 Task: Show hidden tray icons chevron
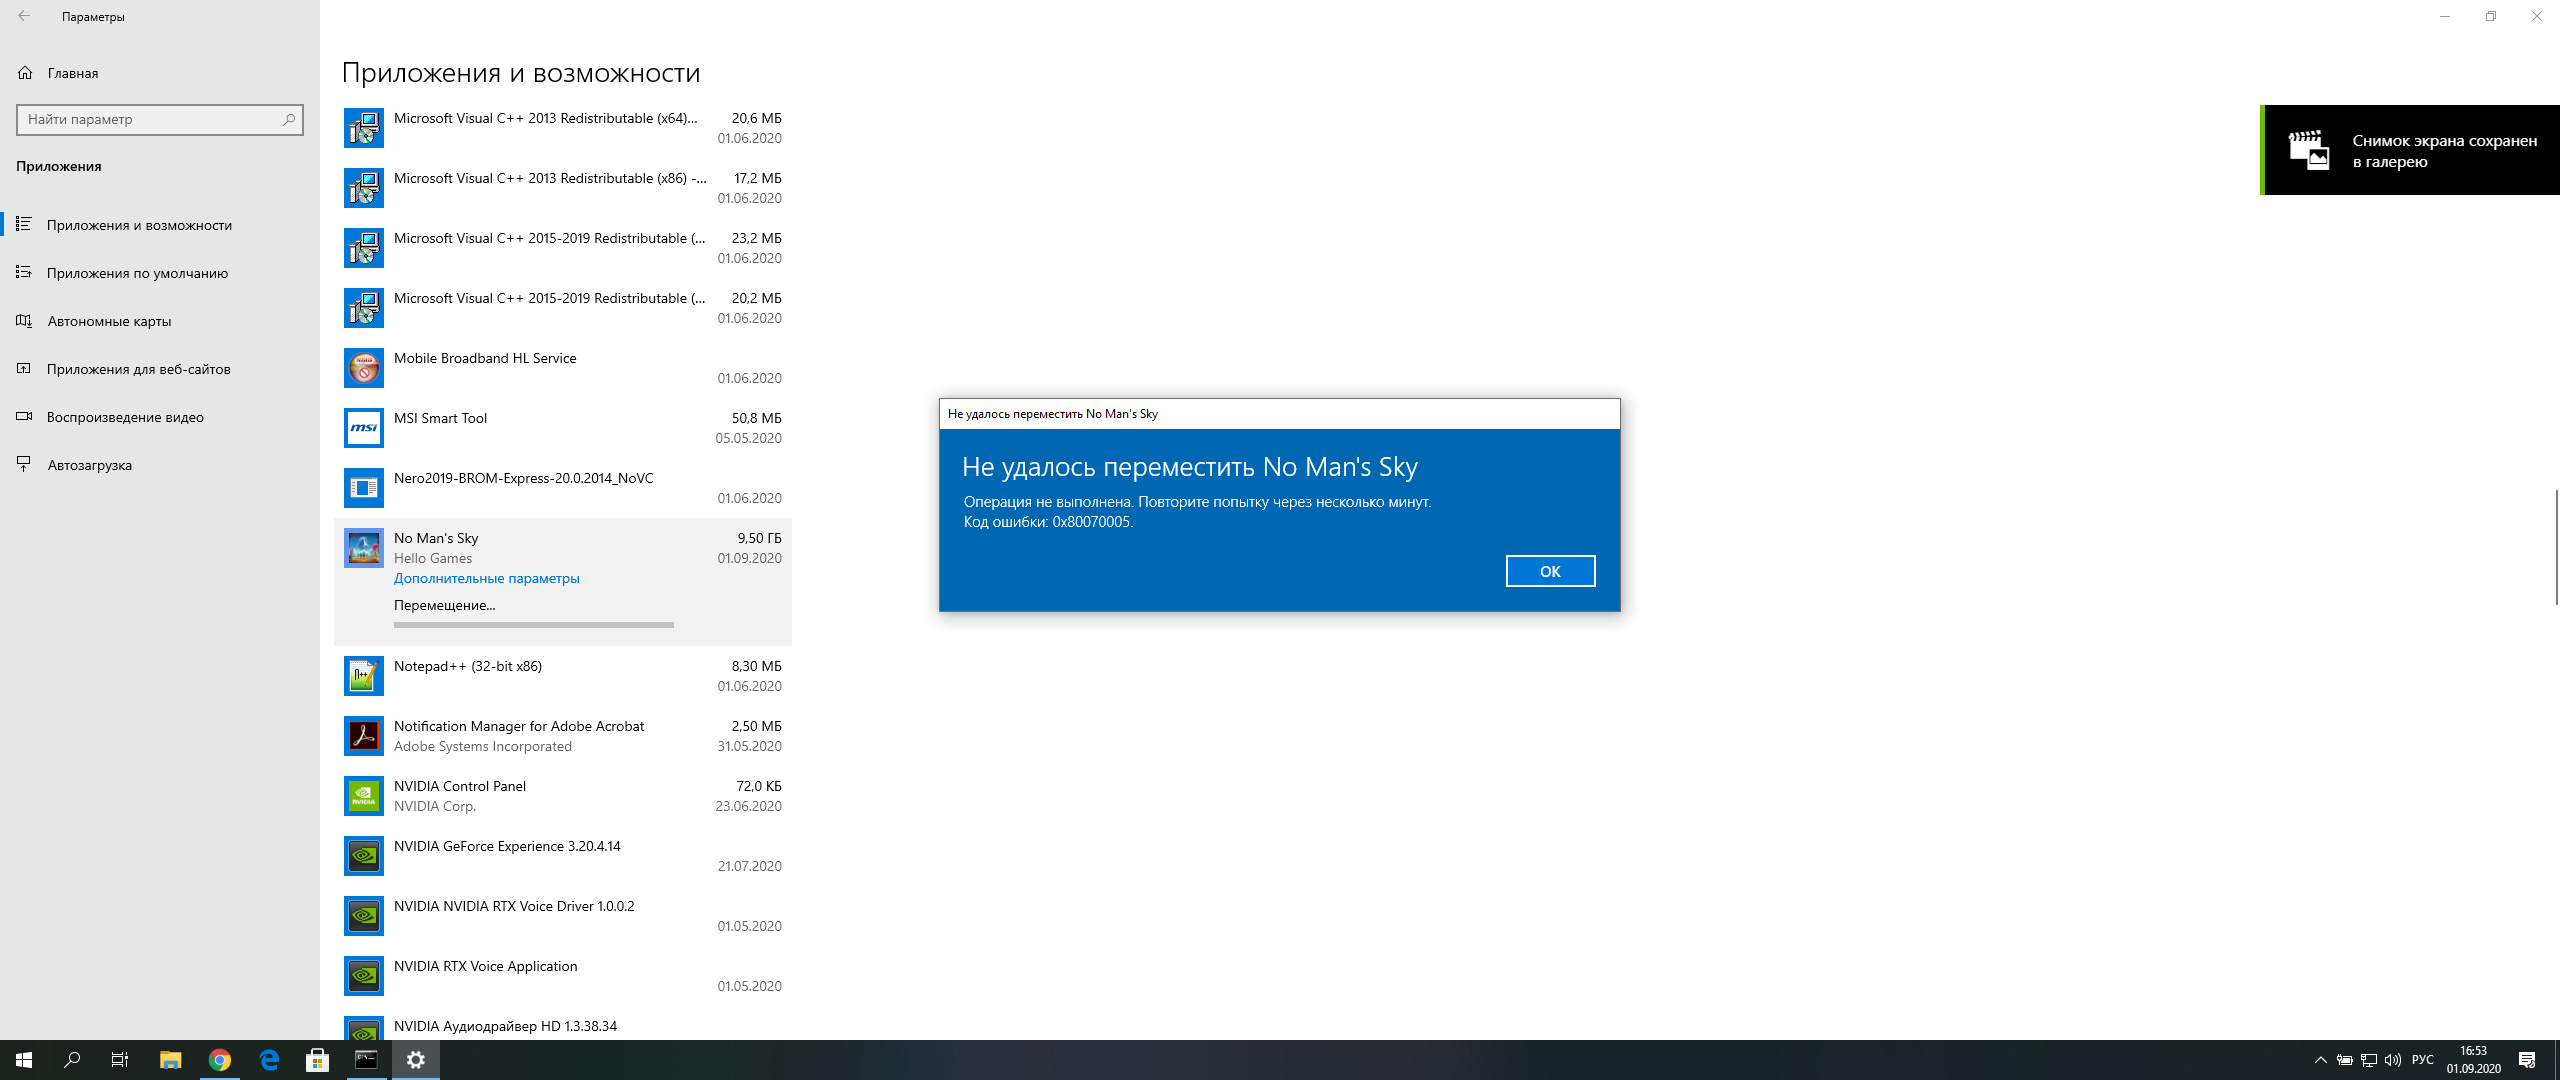coord(2321,1060)
